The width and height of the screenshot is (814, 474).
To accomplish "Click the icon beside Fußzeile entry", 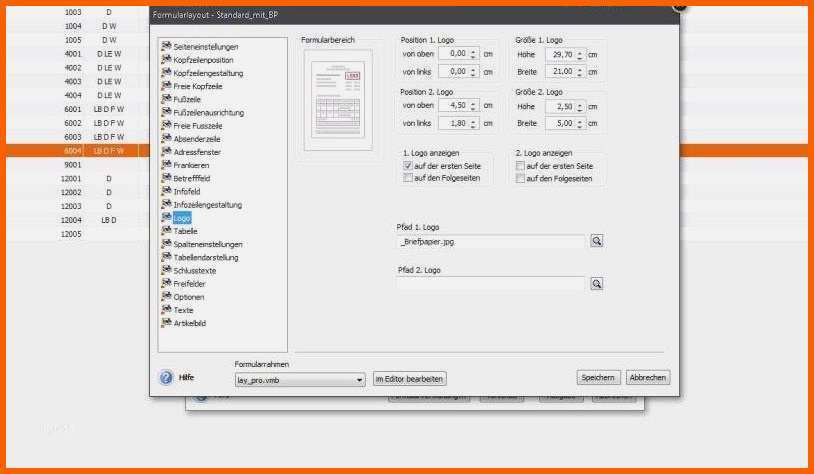I will click(166, 99).
